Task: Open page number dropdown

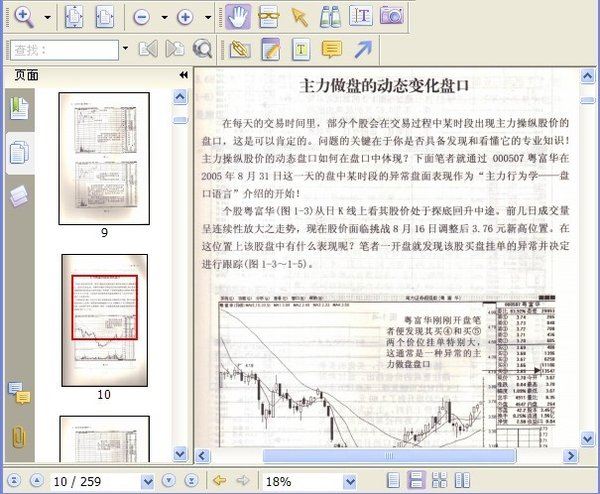Action: point(147,482)
